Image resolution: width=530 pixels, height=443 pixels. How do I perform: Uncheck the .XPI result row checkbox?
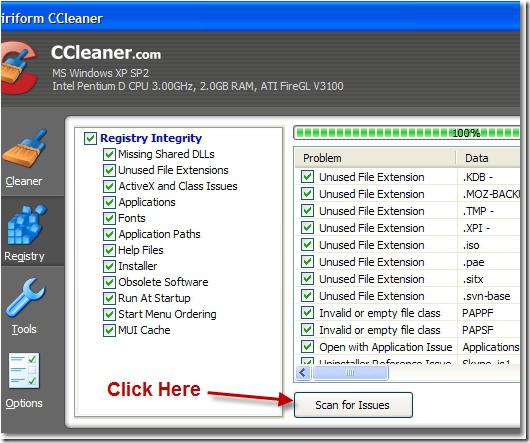click(x=307, y=228)
